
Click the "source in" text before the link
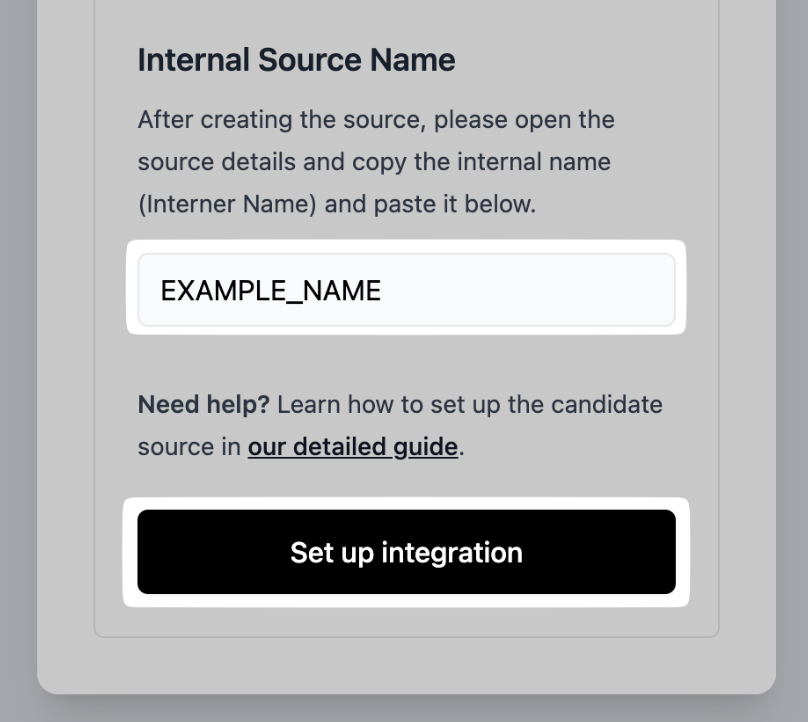pyautogui.click(x=189, y=446)
